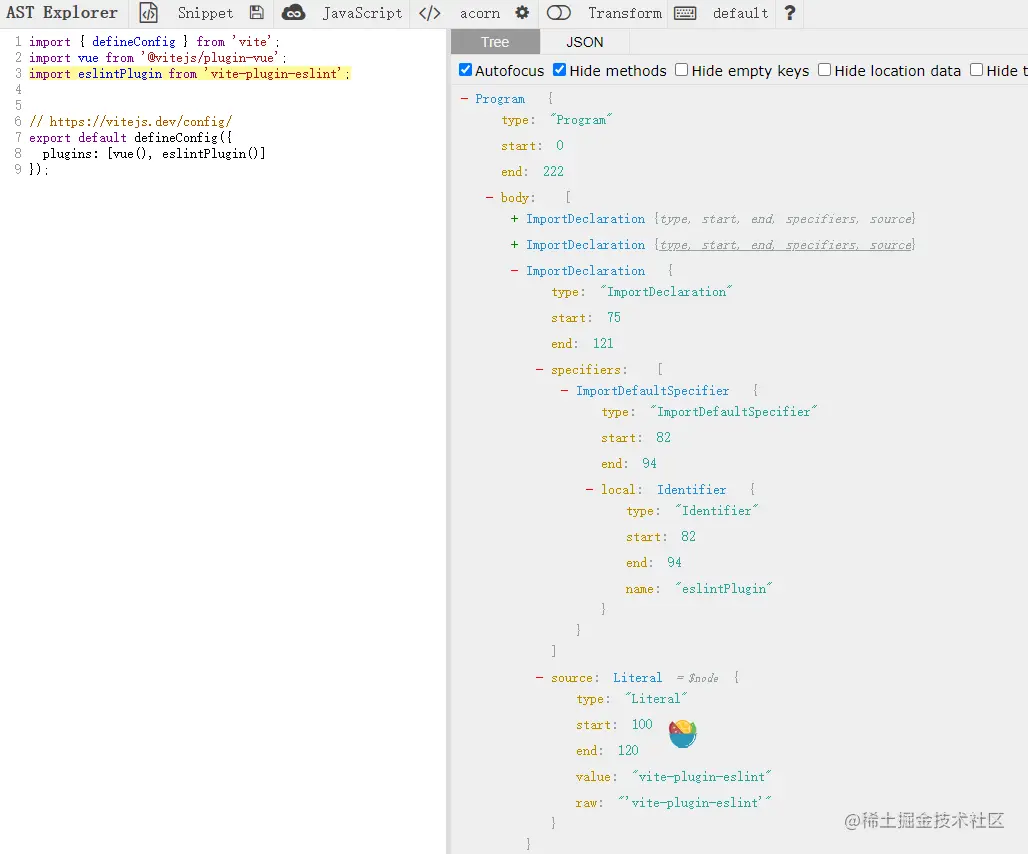Click the Literal start value 100
This screenshot has width=1028, height=854.
642,724
